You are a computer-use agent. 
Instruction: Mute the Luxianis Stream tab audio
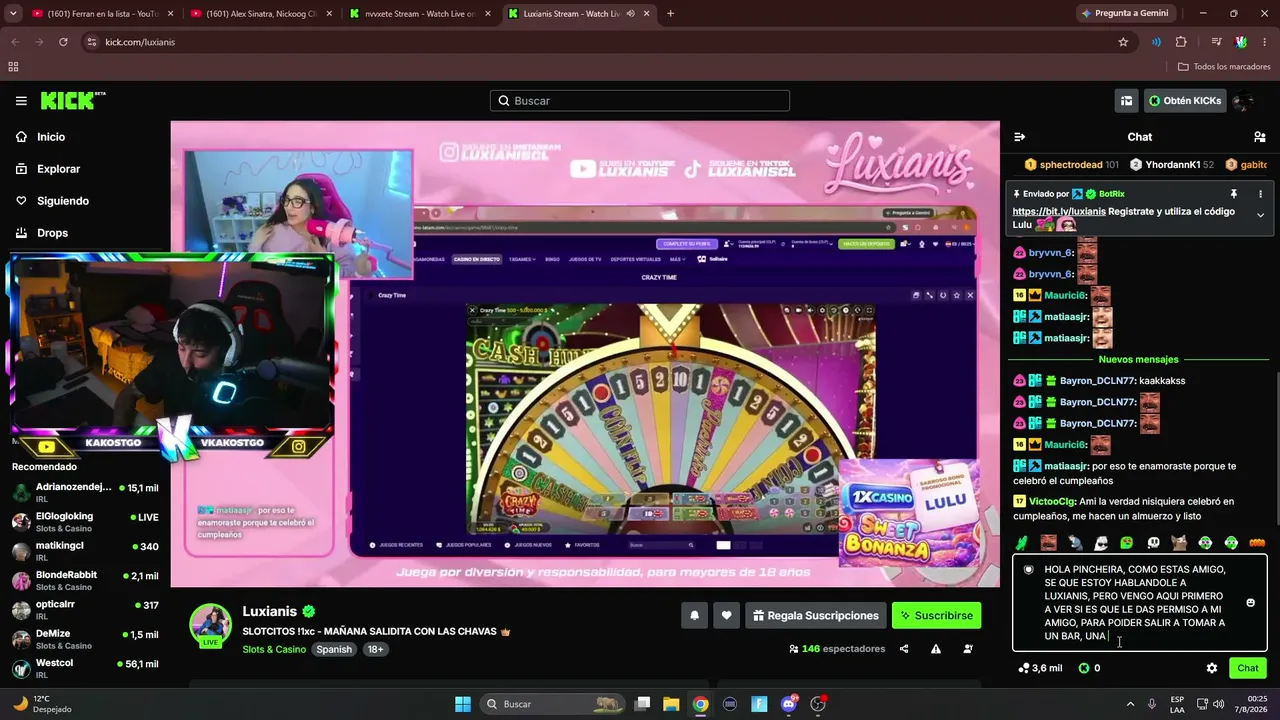click(x=630, y=14)
